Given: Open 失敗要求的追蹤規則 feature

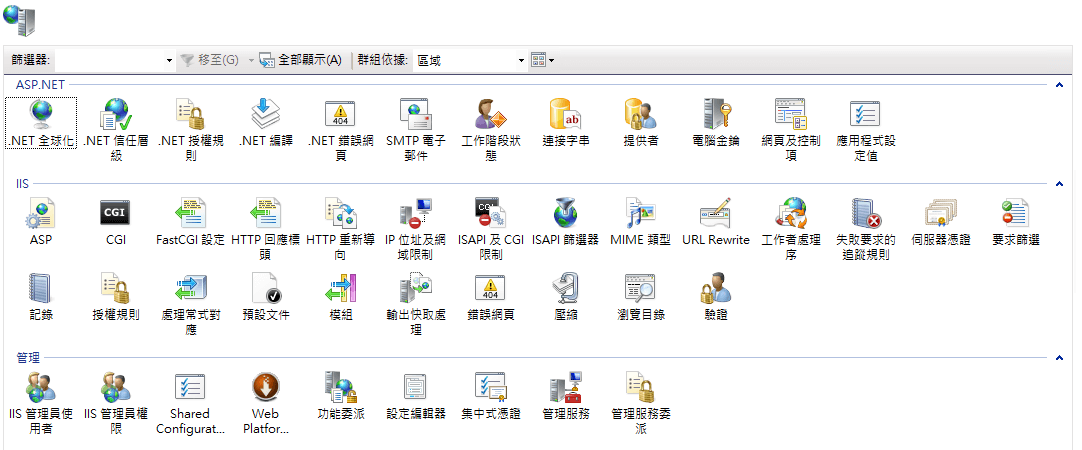Looking at the screenshot, I should click(x=865, y=228).
